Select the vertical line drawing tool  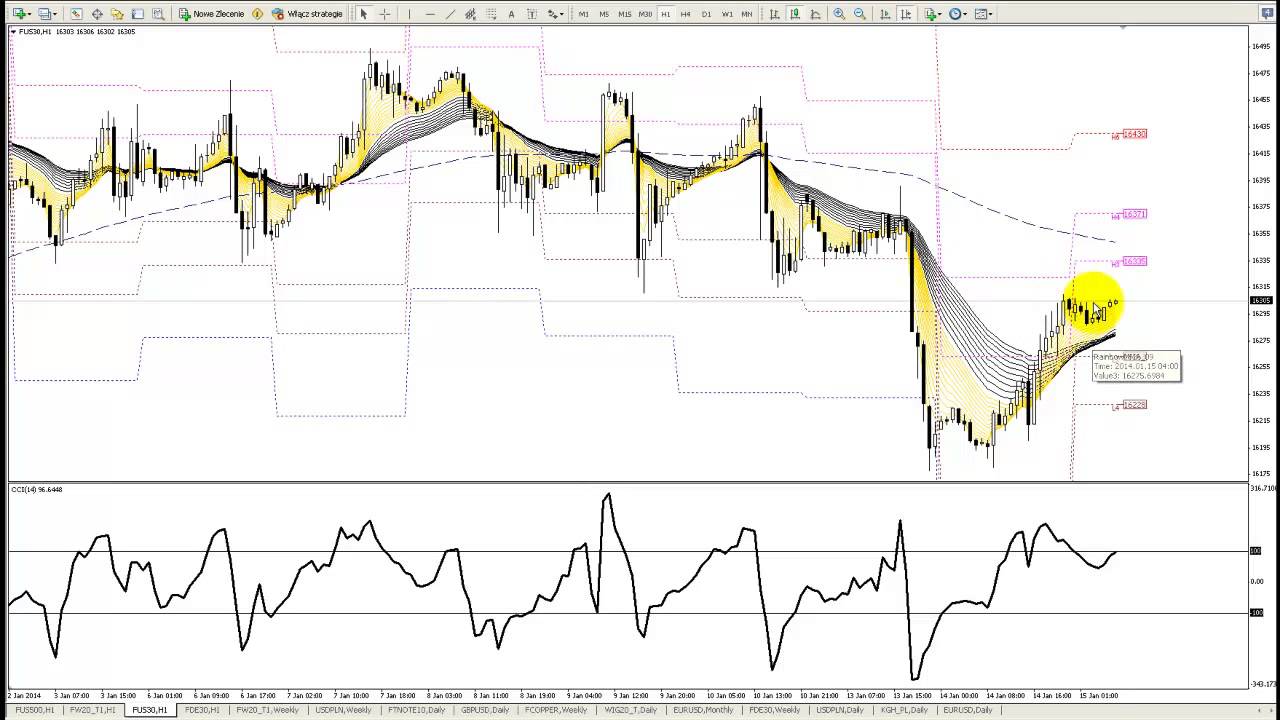click(409, 14)
